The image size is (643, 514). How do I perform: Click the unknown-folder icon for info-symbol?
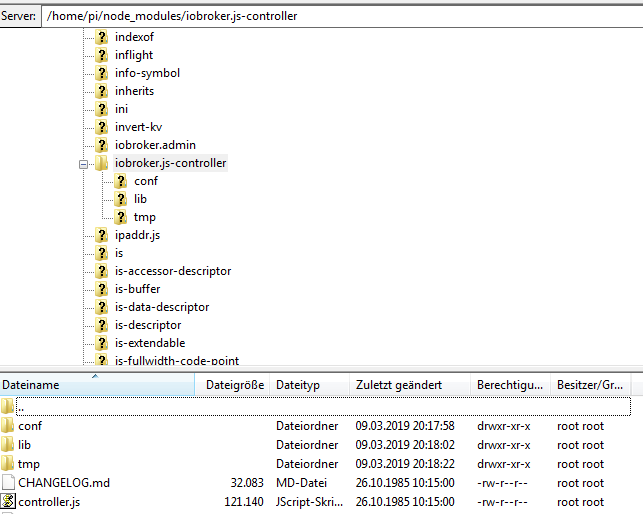[101, 73]
